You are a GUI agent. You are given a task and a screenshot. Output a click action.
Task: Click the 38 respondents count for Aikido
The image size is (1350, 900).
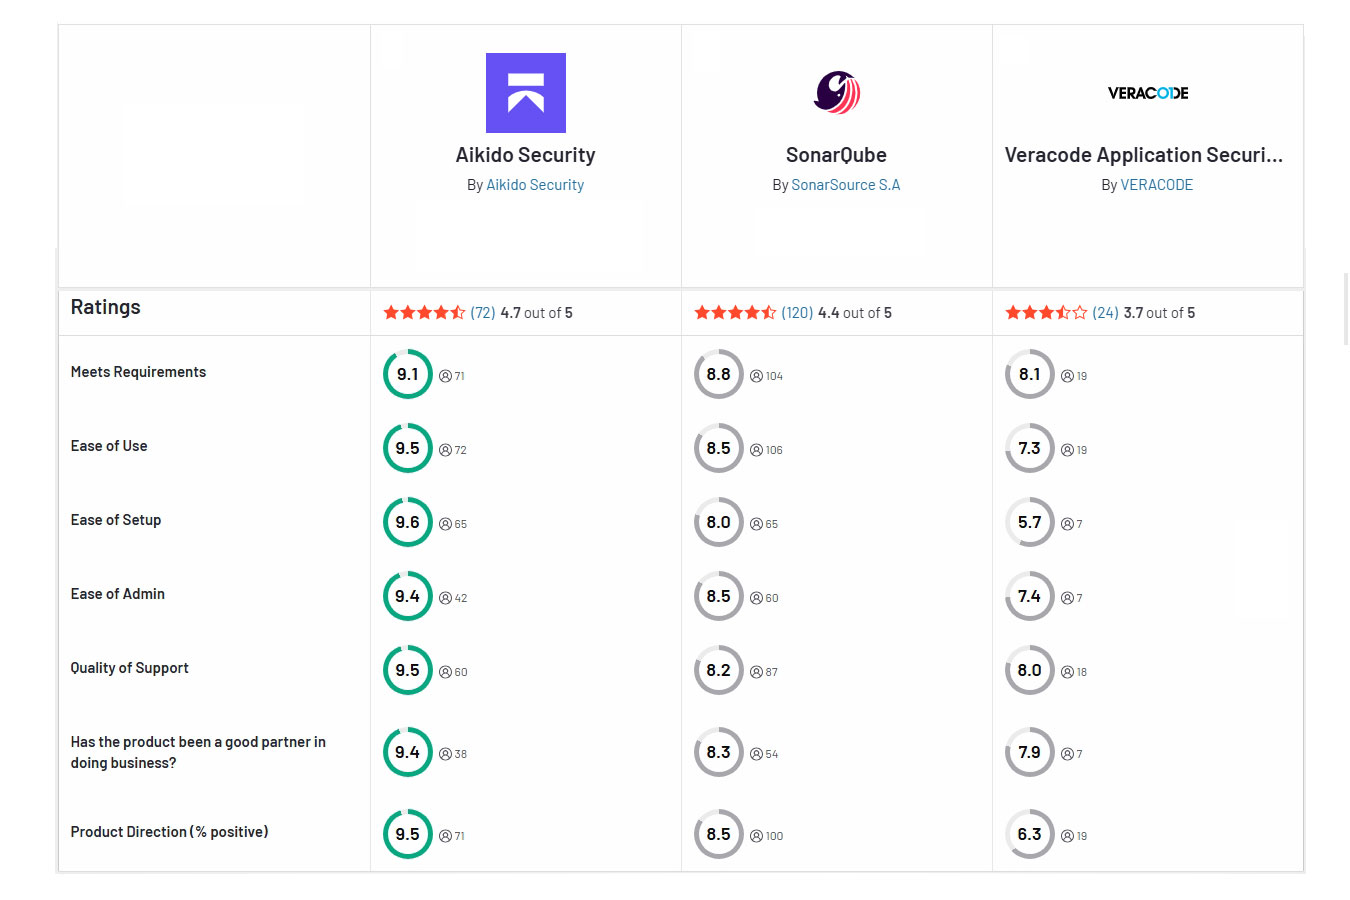[x=453, y=754]
